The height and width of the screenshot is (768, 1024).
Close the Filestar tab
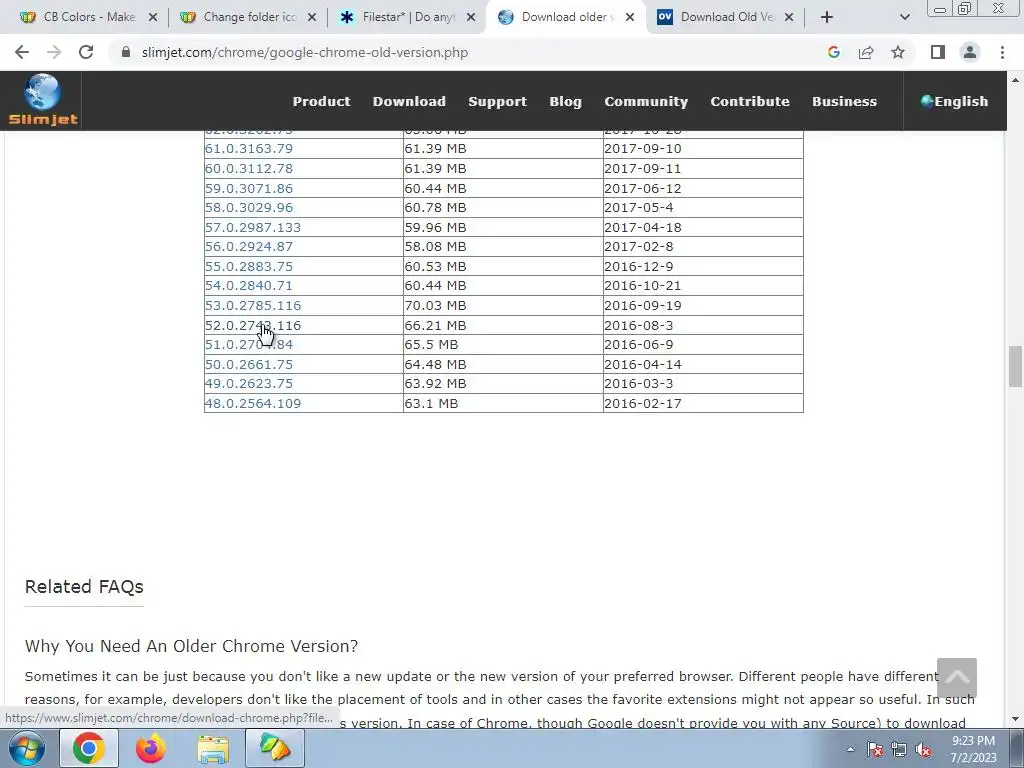coord(471,17)
